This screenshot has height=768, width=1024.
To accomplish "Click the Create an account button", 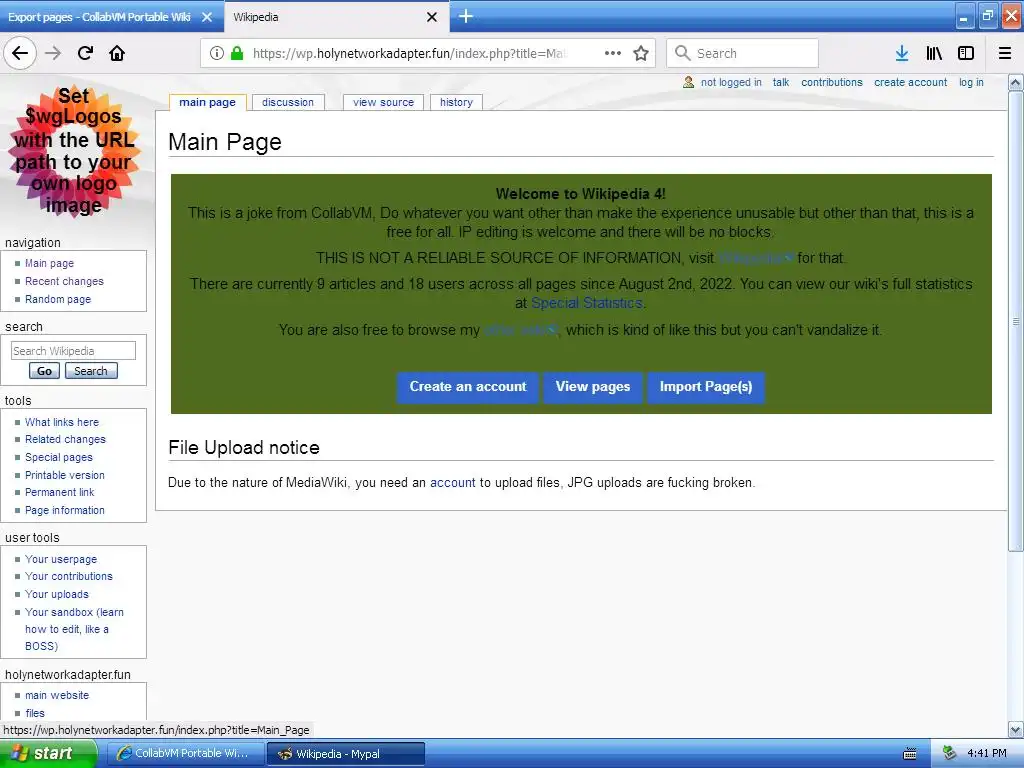I will click(x=468, y=387).
